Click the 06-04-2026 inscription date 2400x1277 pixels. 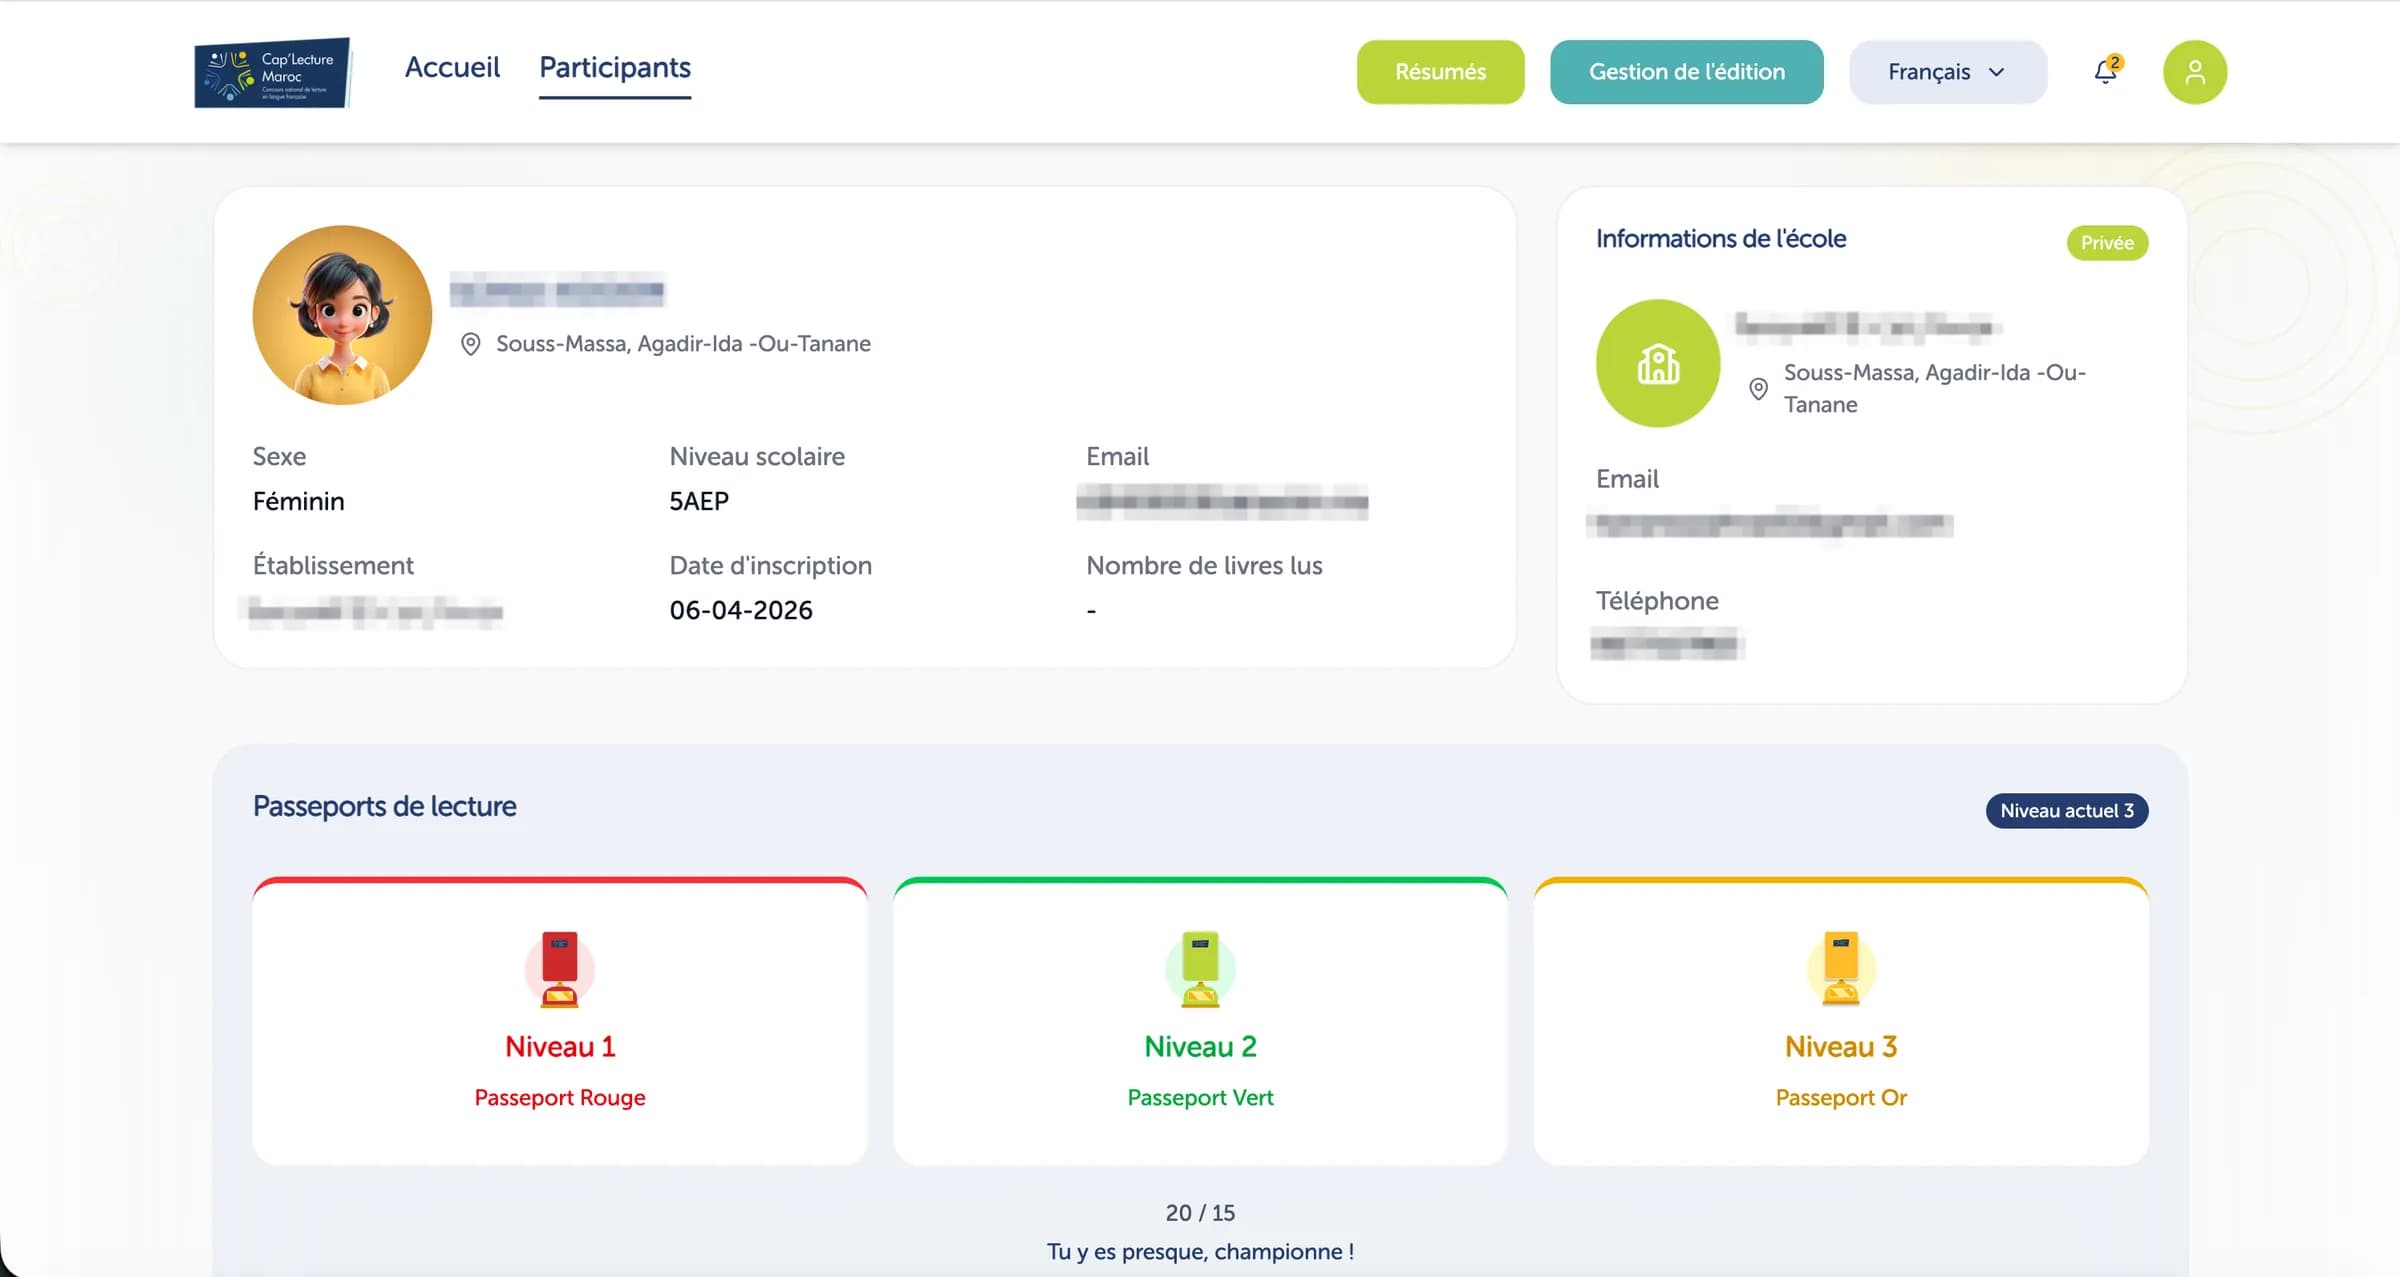point(741,610)
